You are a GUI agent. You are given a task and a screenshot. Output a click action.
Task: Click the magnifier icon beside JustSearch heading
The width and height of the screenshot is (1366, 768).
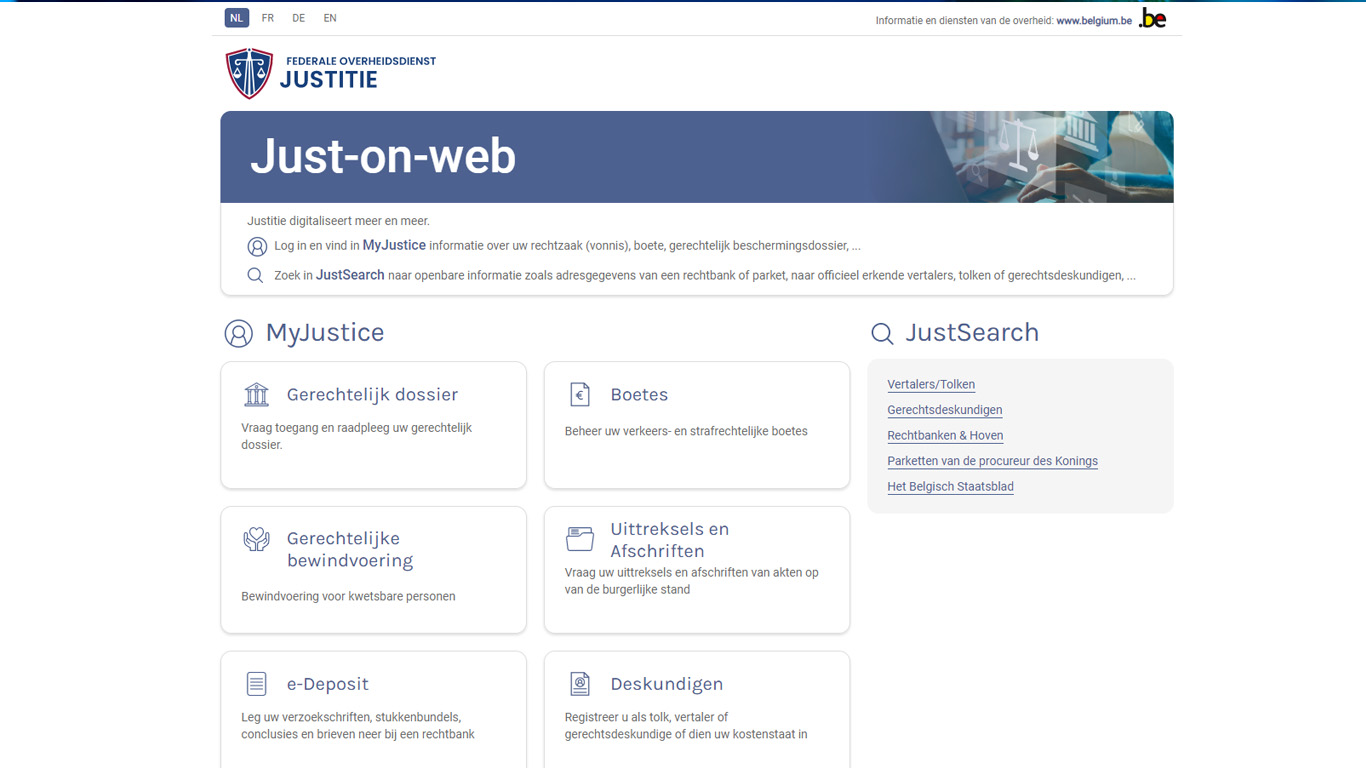tap(882, 333)
